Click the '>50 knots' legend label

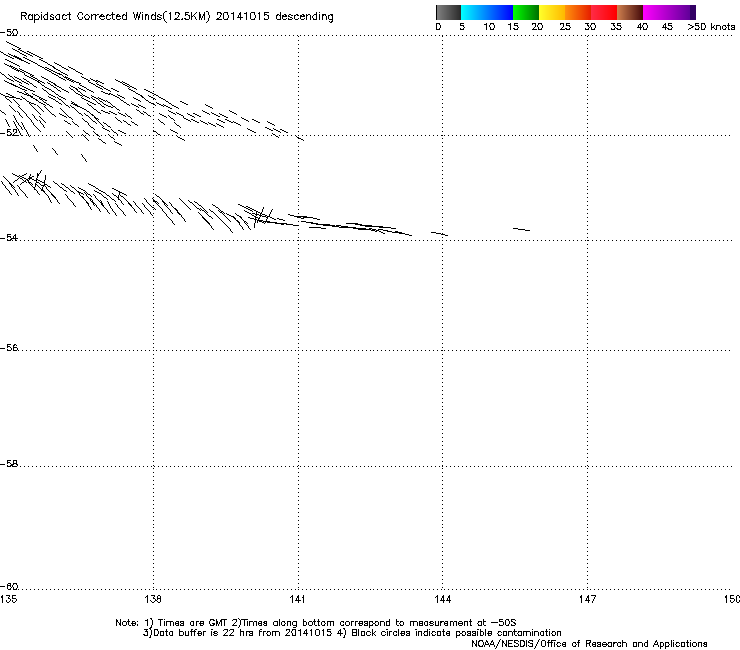pyautogui.click(x=711, y=27)
